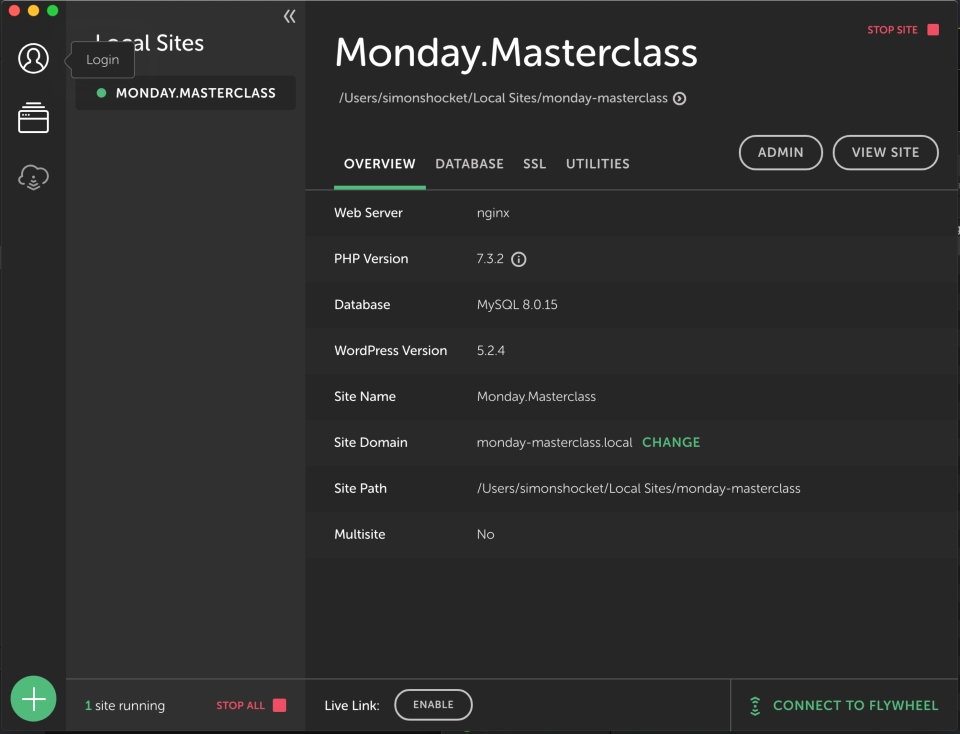Switch to the Database tab
Screen dimensions: 960x734
pyautogui.click(x=469, y=164)
